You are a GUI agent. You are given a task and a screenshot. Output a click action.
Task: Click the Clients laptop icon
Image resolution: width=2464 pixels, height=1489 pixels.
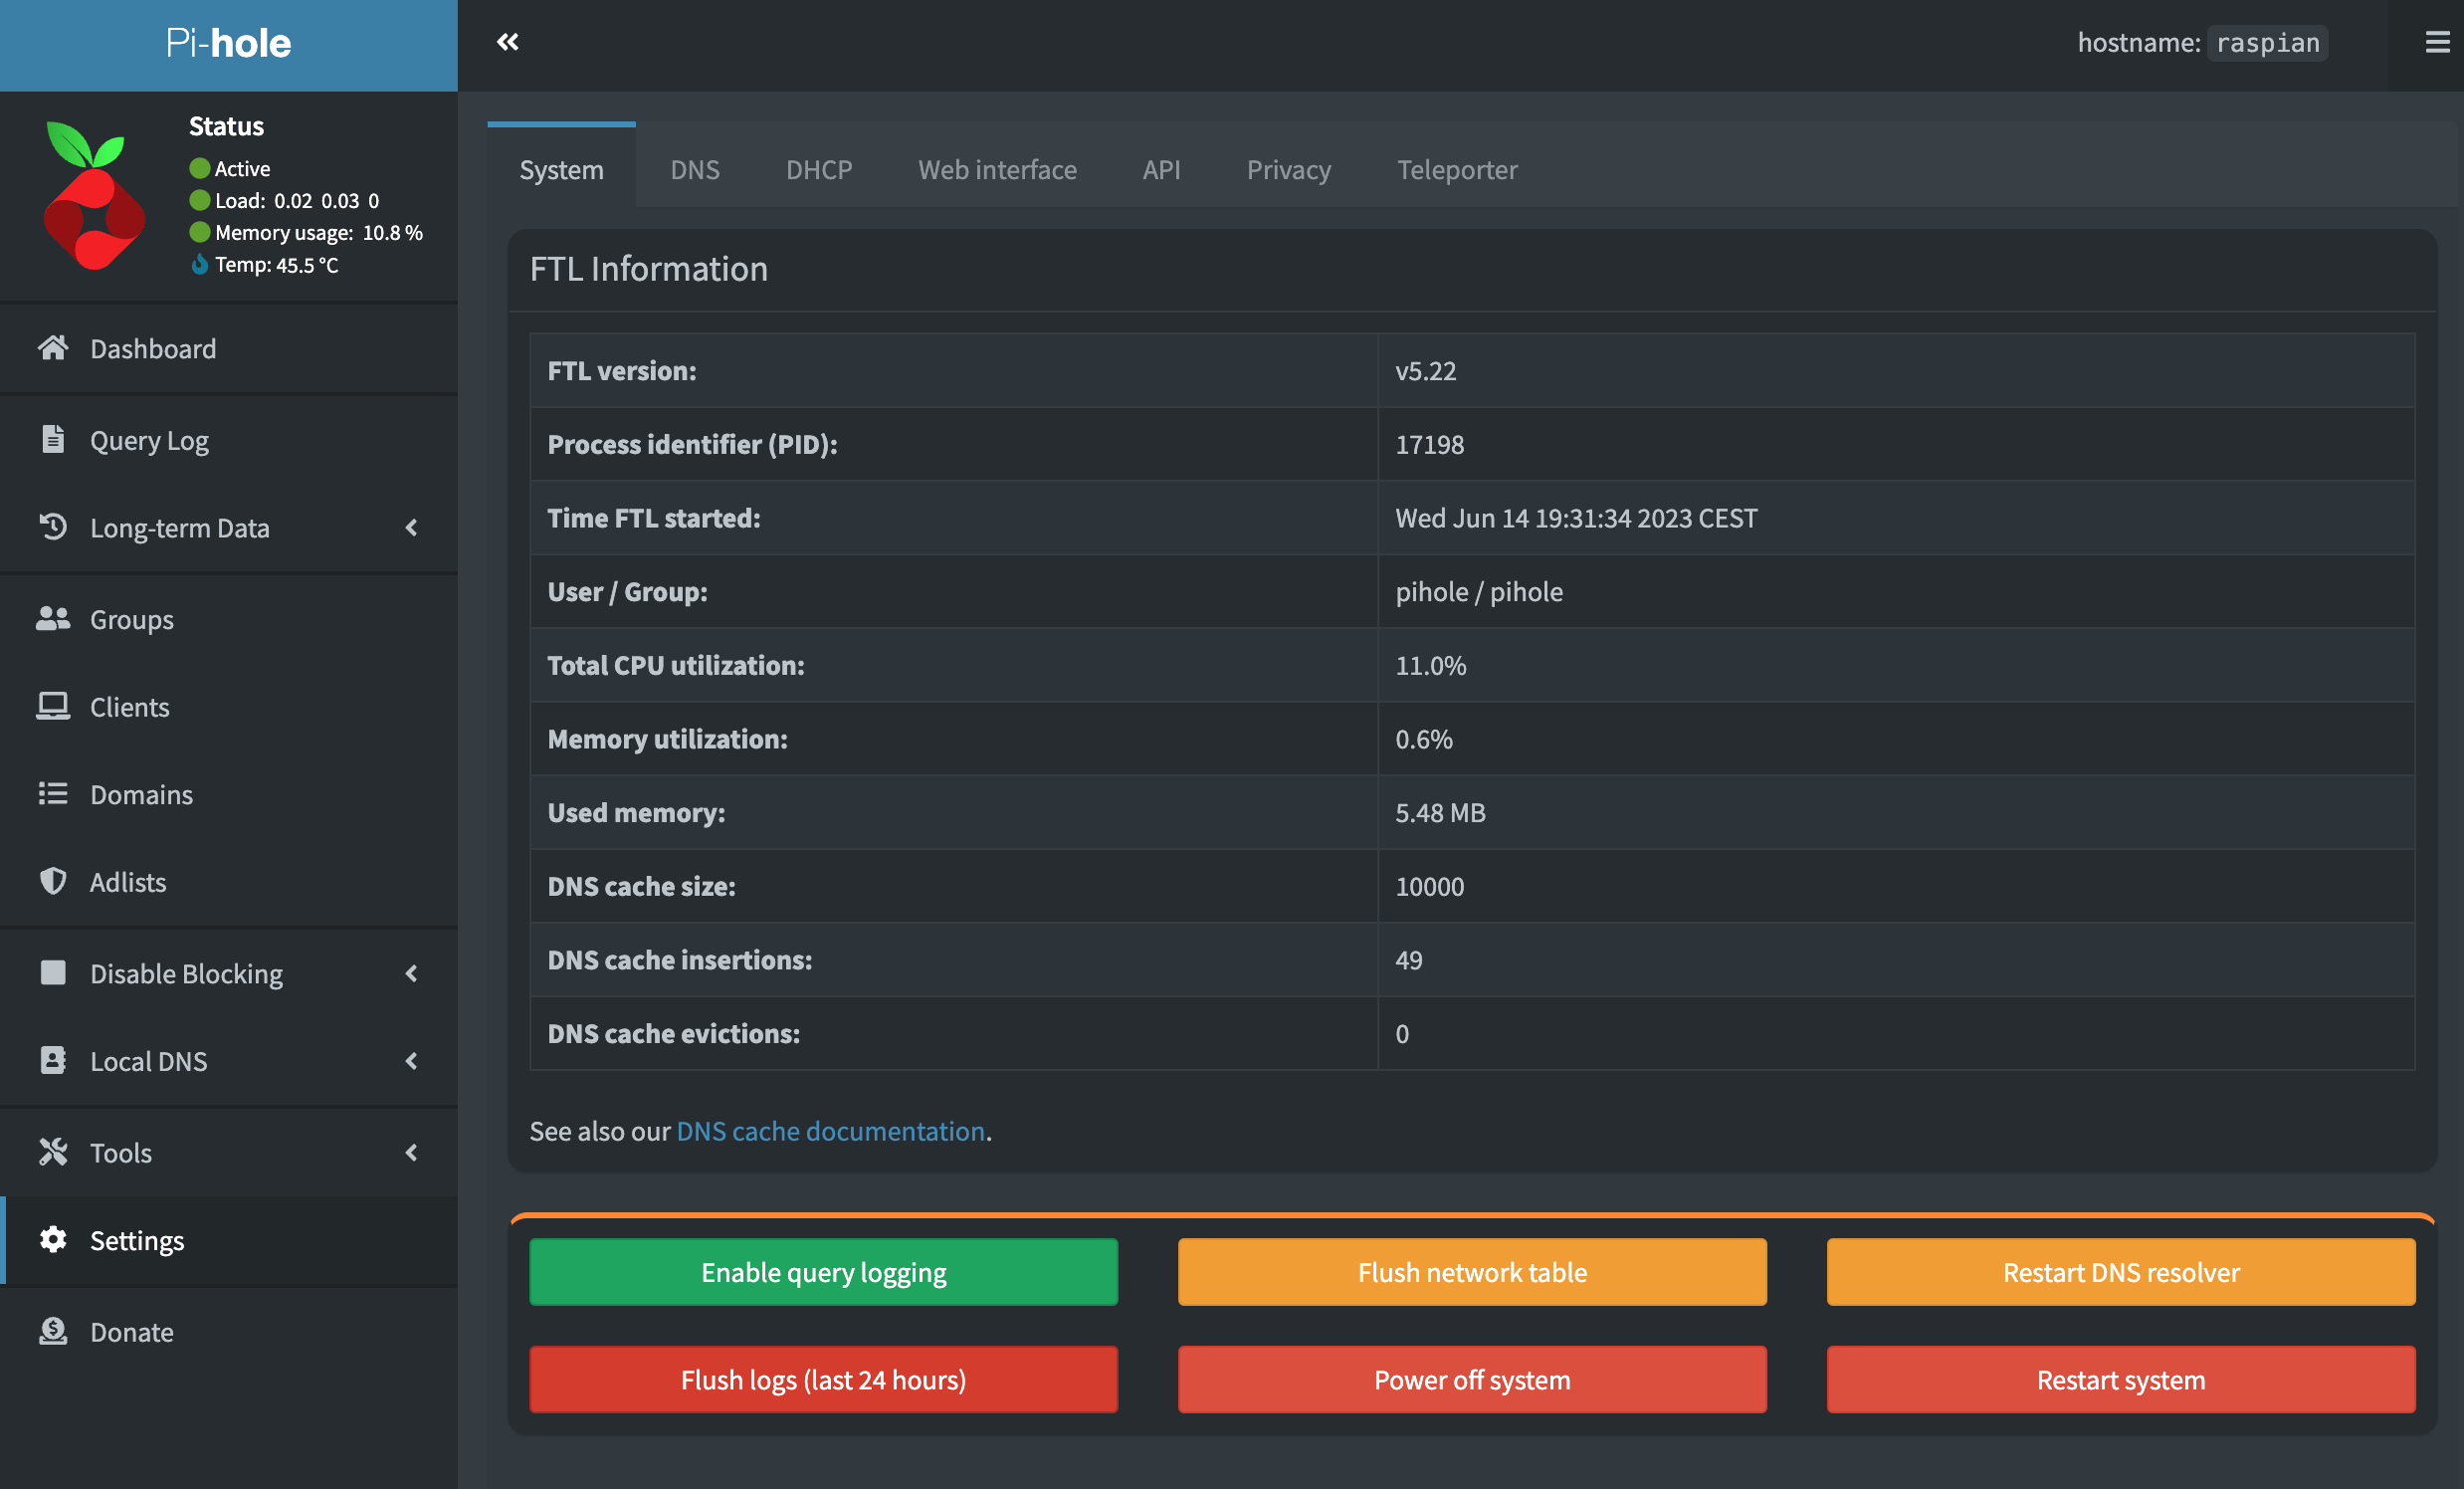53,706
